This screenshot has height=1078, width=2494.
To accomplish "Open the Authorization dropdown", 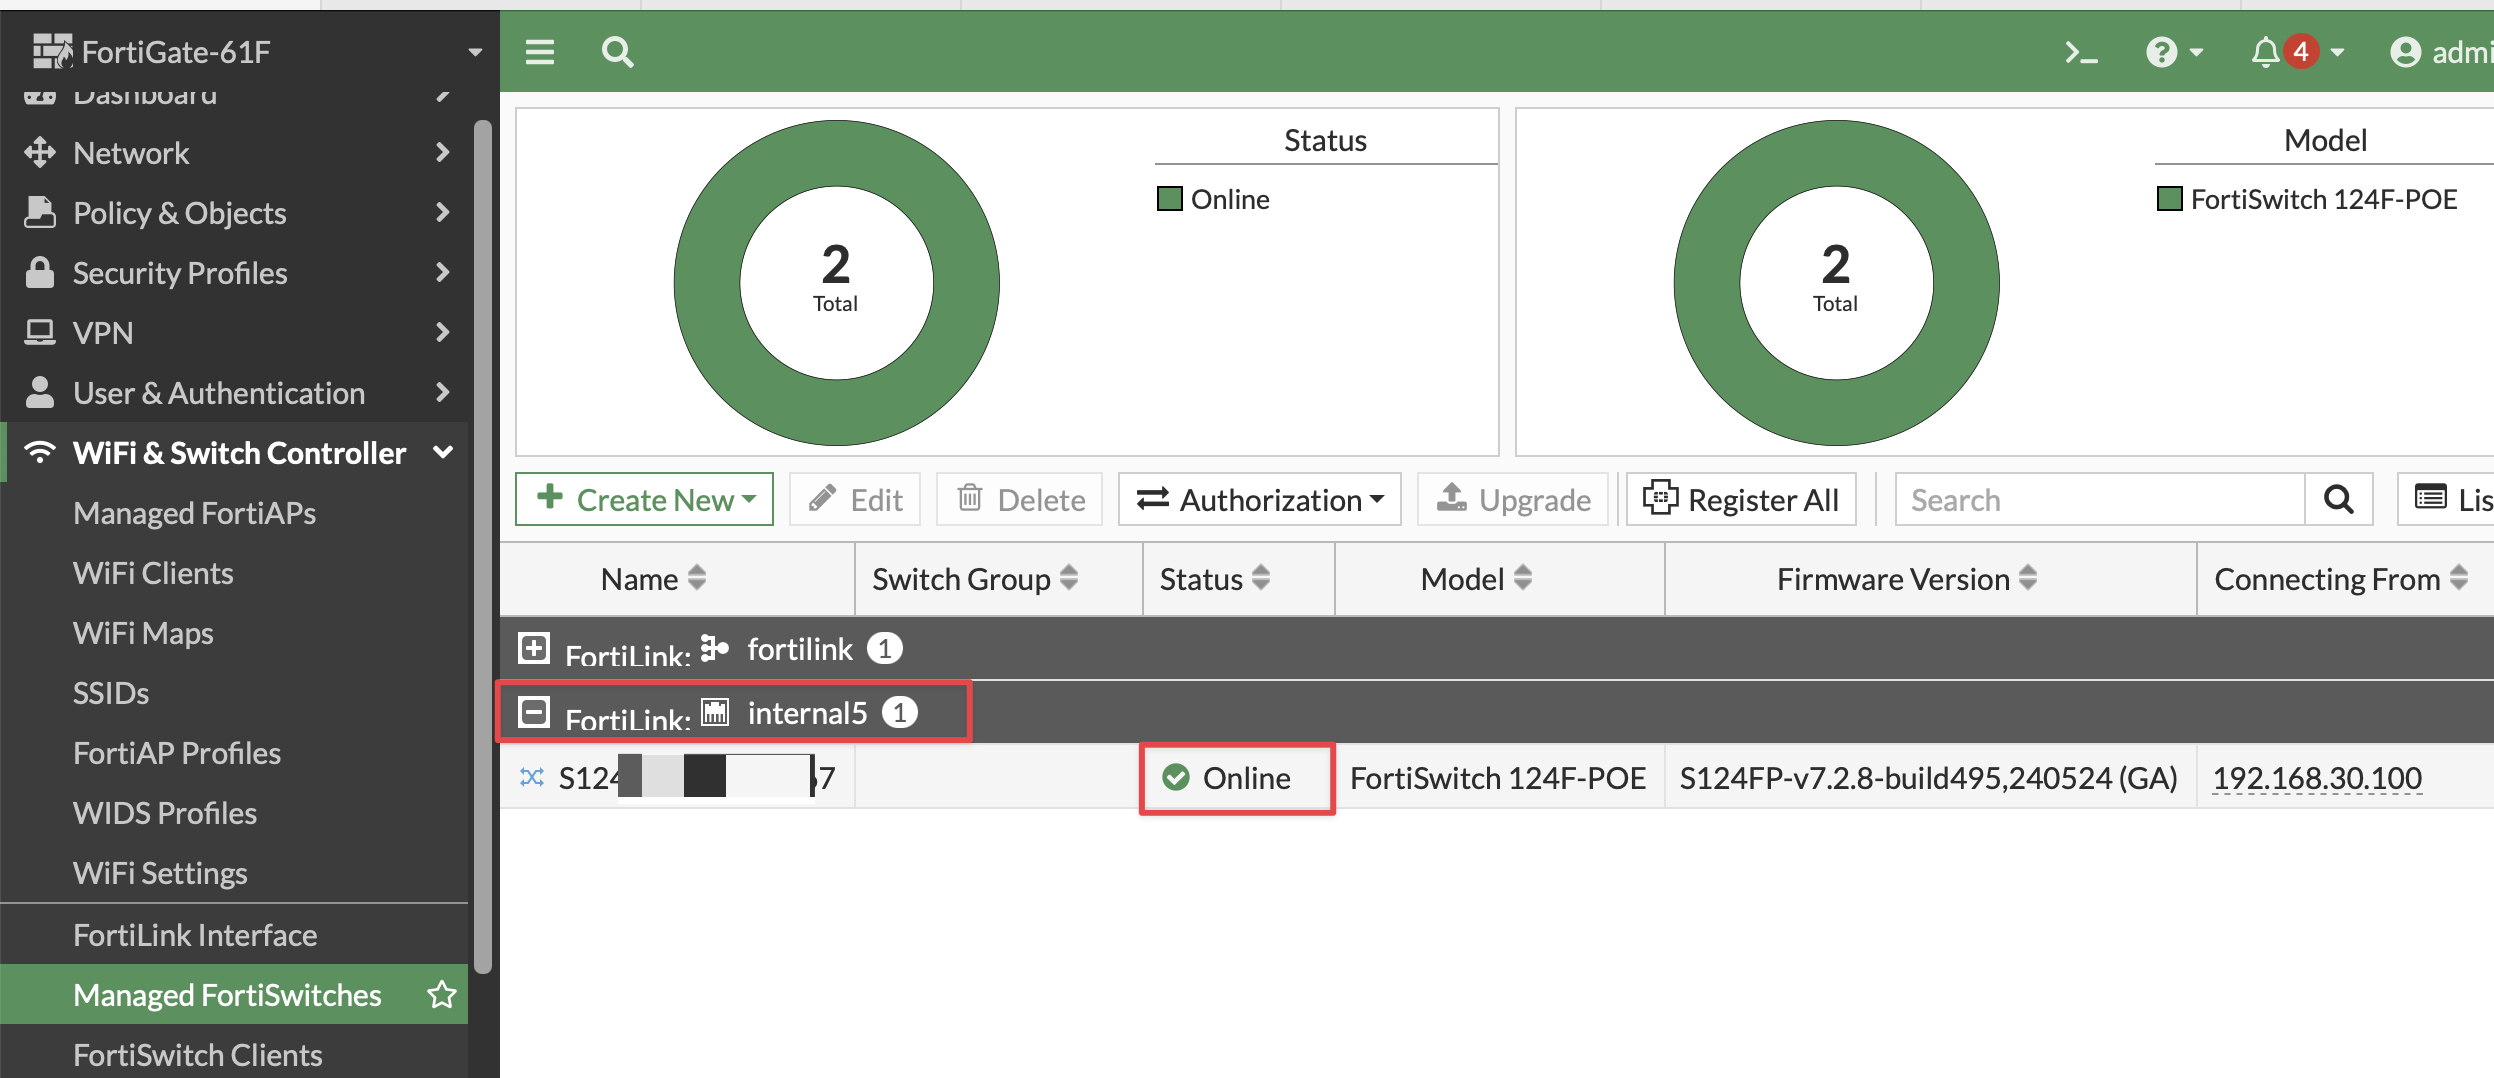I will pyautogui.click(x=1260, y=499).
